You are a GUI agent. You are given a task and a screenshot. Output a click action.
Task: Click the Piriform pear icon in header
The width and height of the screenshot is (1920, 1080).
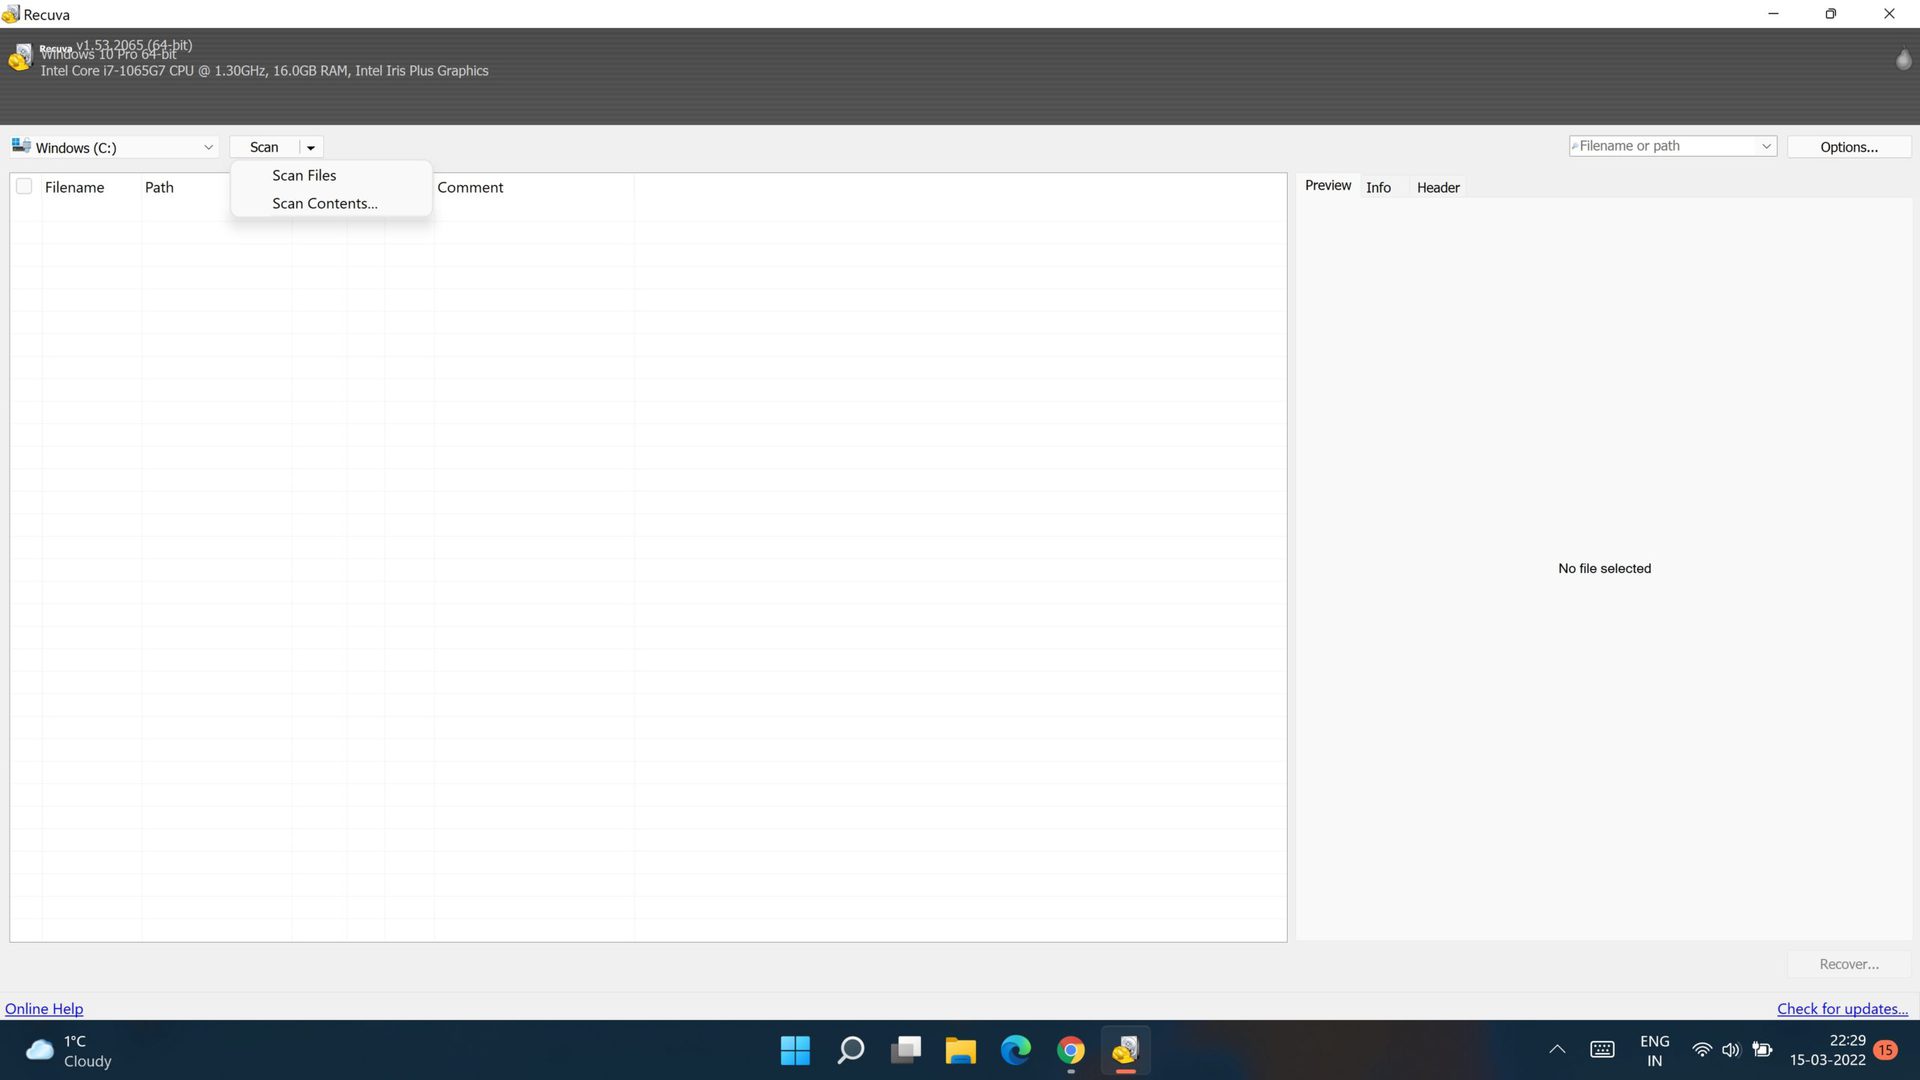[x=1903, y=59]
